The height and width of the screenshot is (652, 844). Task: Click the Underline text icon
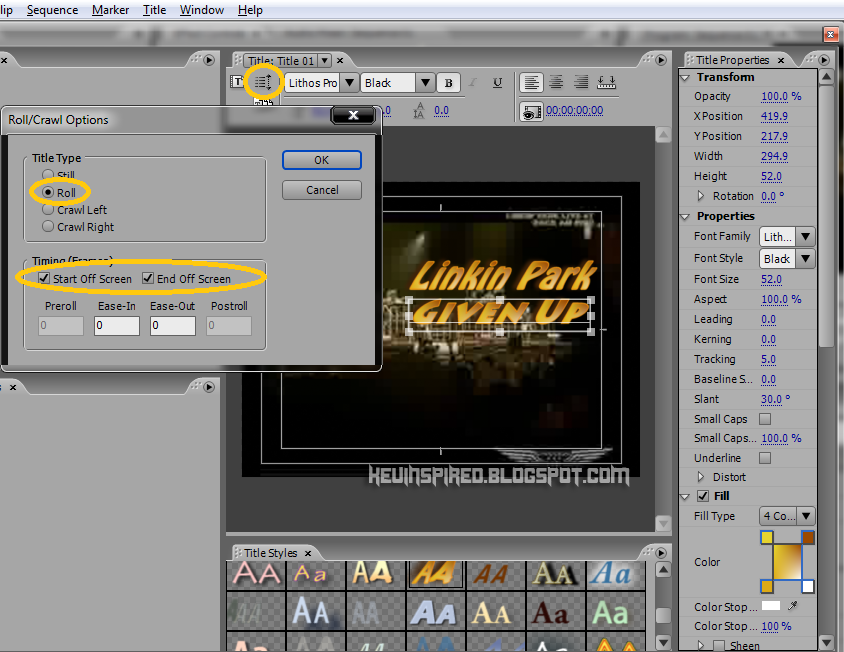(497, 82)
